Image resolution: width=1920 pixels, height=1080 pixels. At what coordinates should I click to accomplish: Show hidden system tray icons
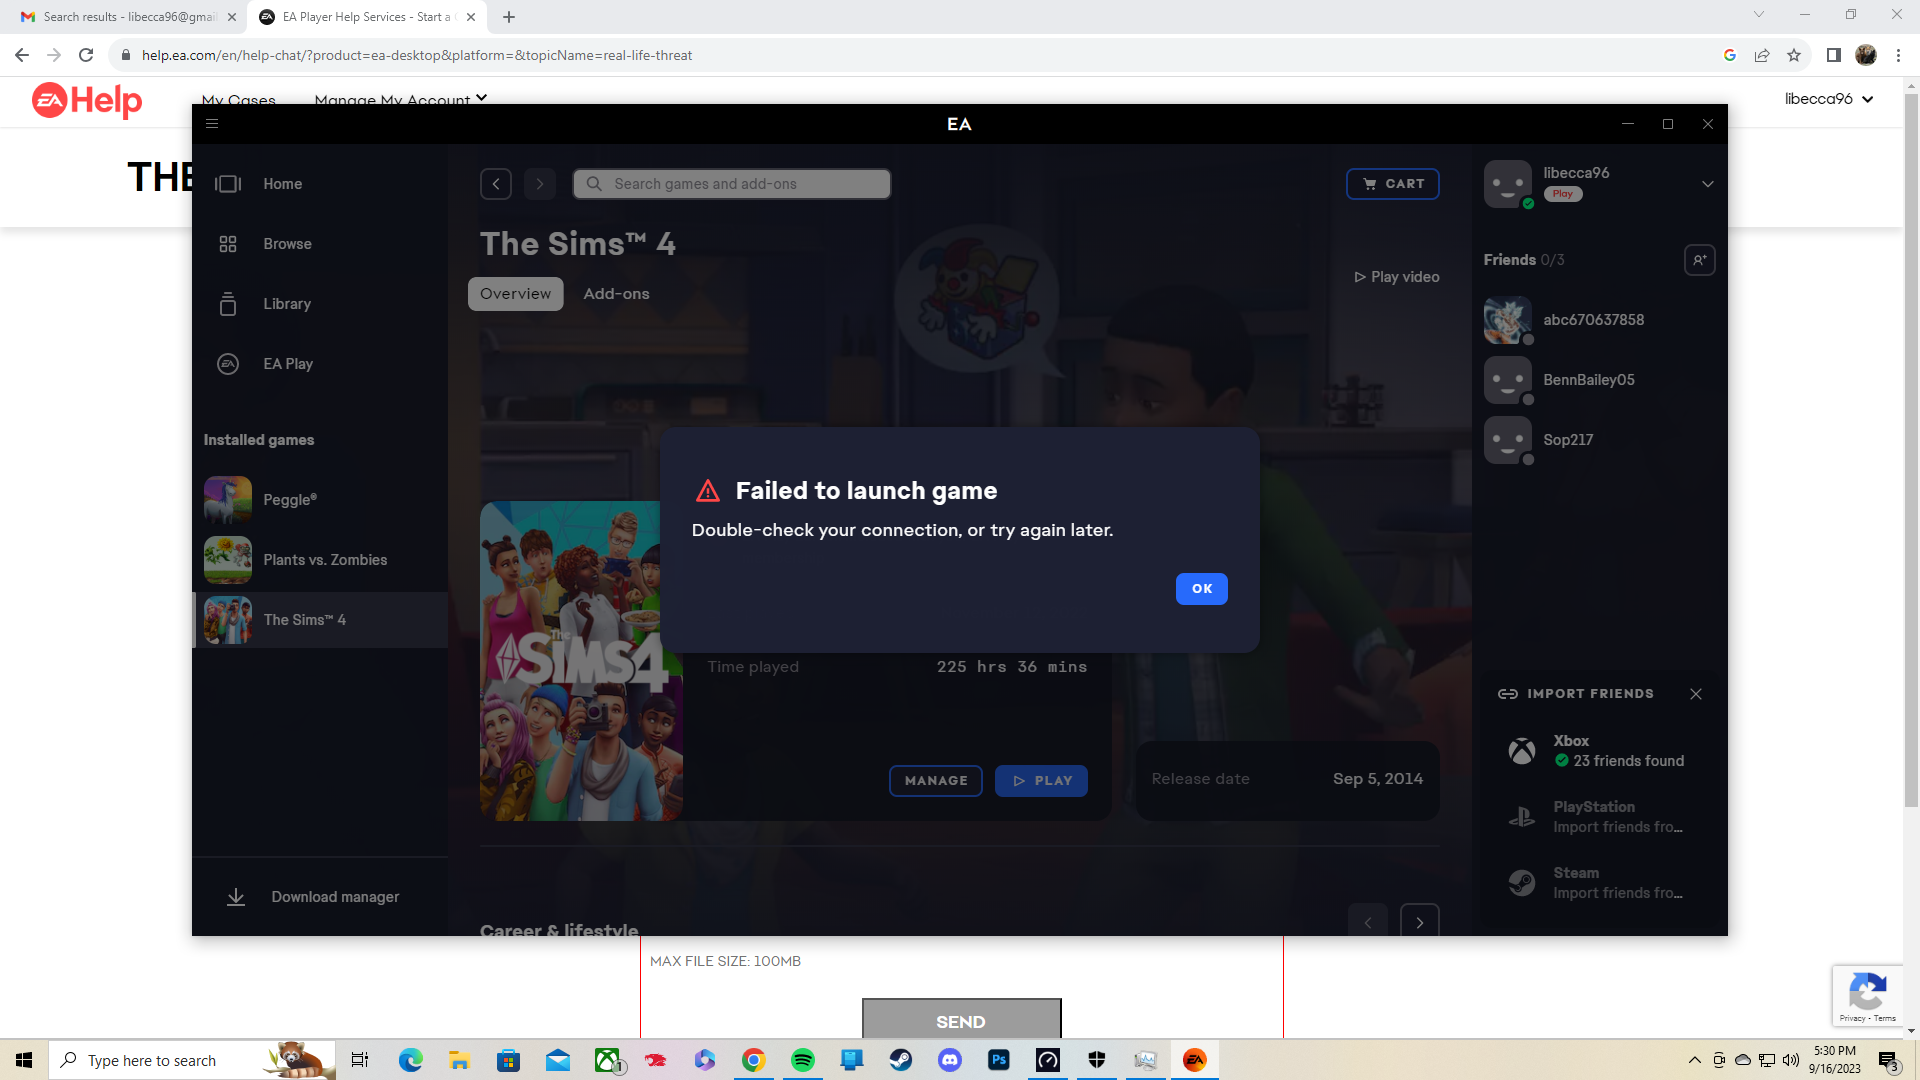point(1694,1060)
